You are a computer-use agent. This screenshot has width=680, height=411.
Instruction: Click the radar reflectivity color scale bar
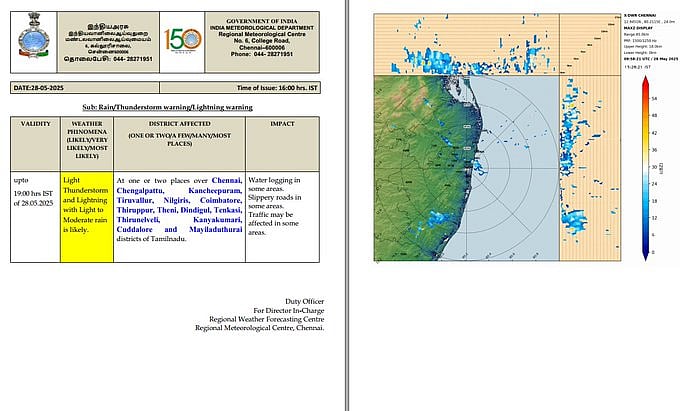(x=645, y=170)
